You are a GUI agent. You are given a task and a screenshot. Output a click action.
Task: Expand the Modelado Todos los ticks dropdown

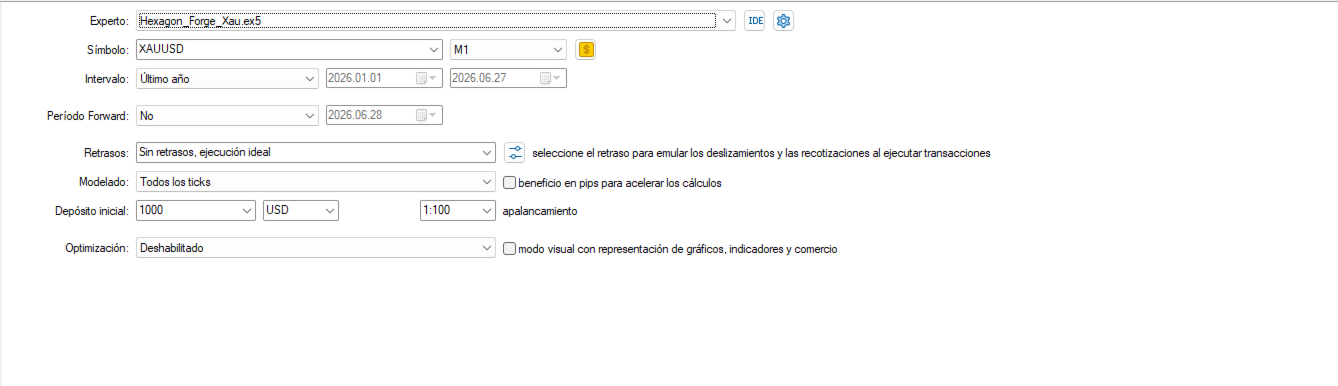coord(487,182)
